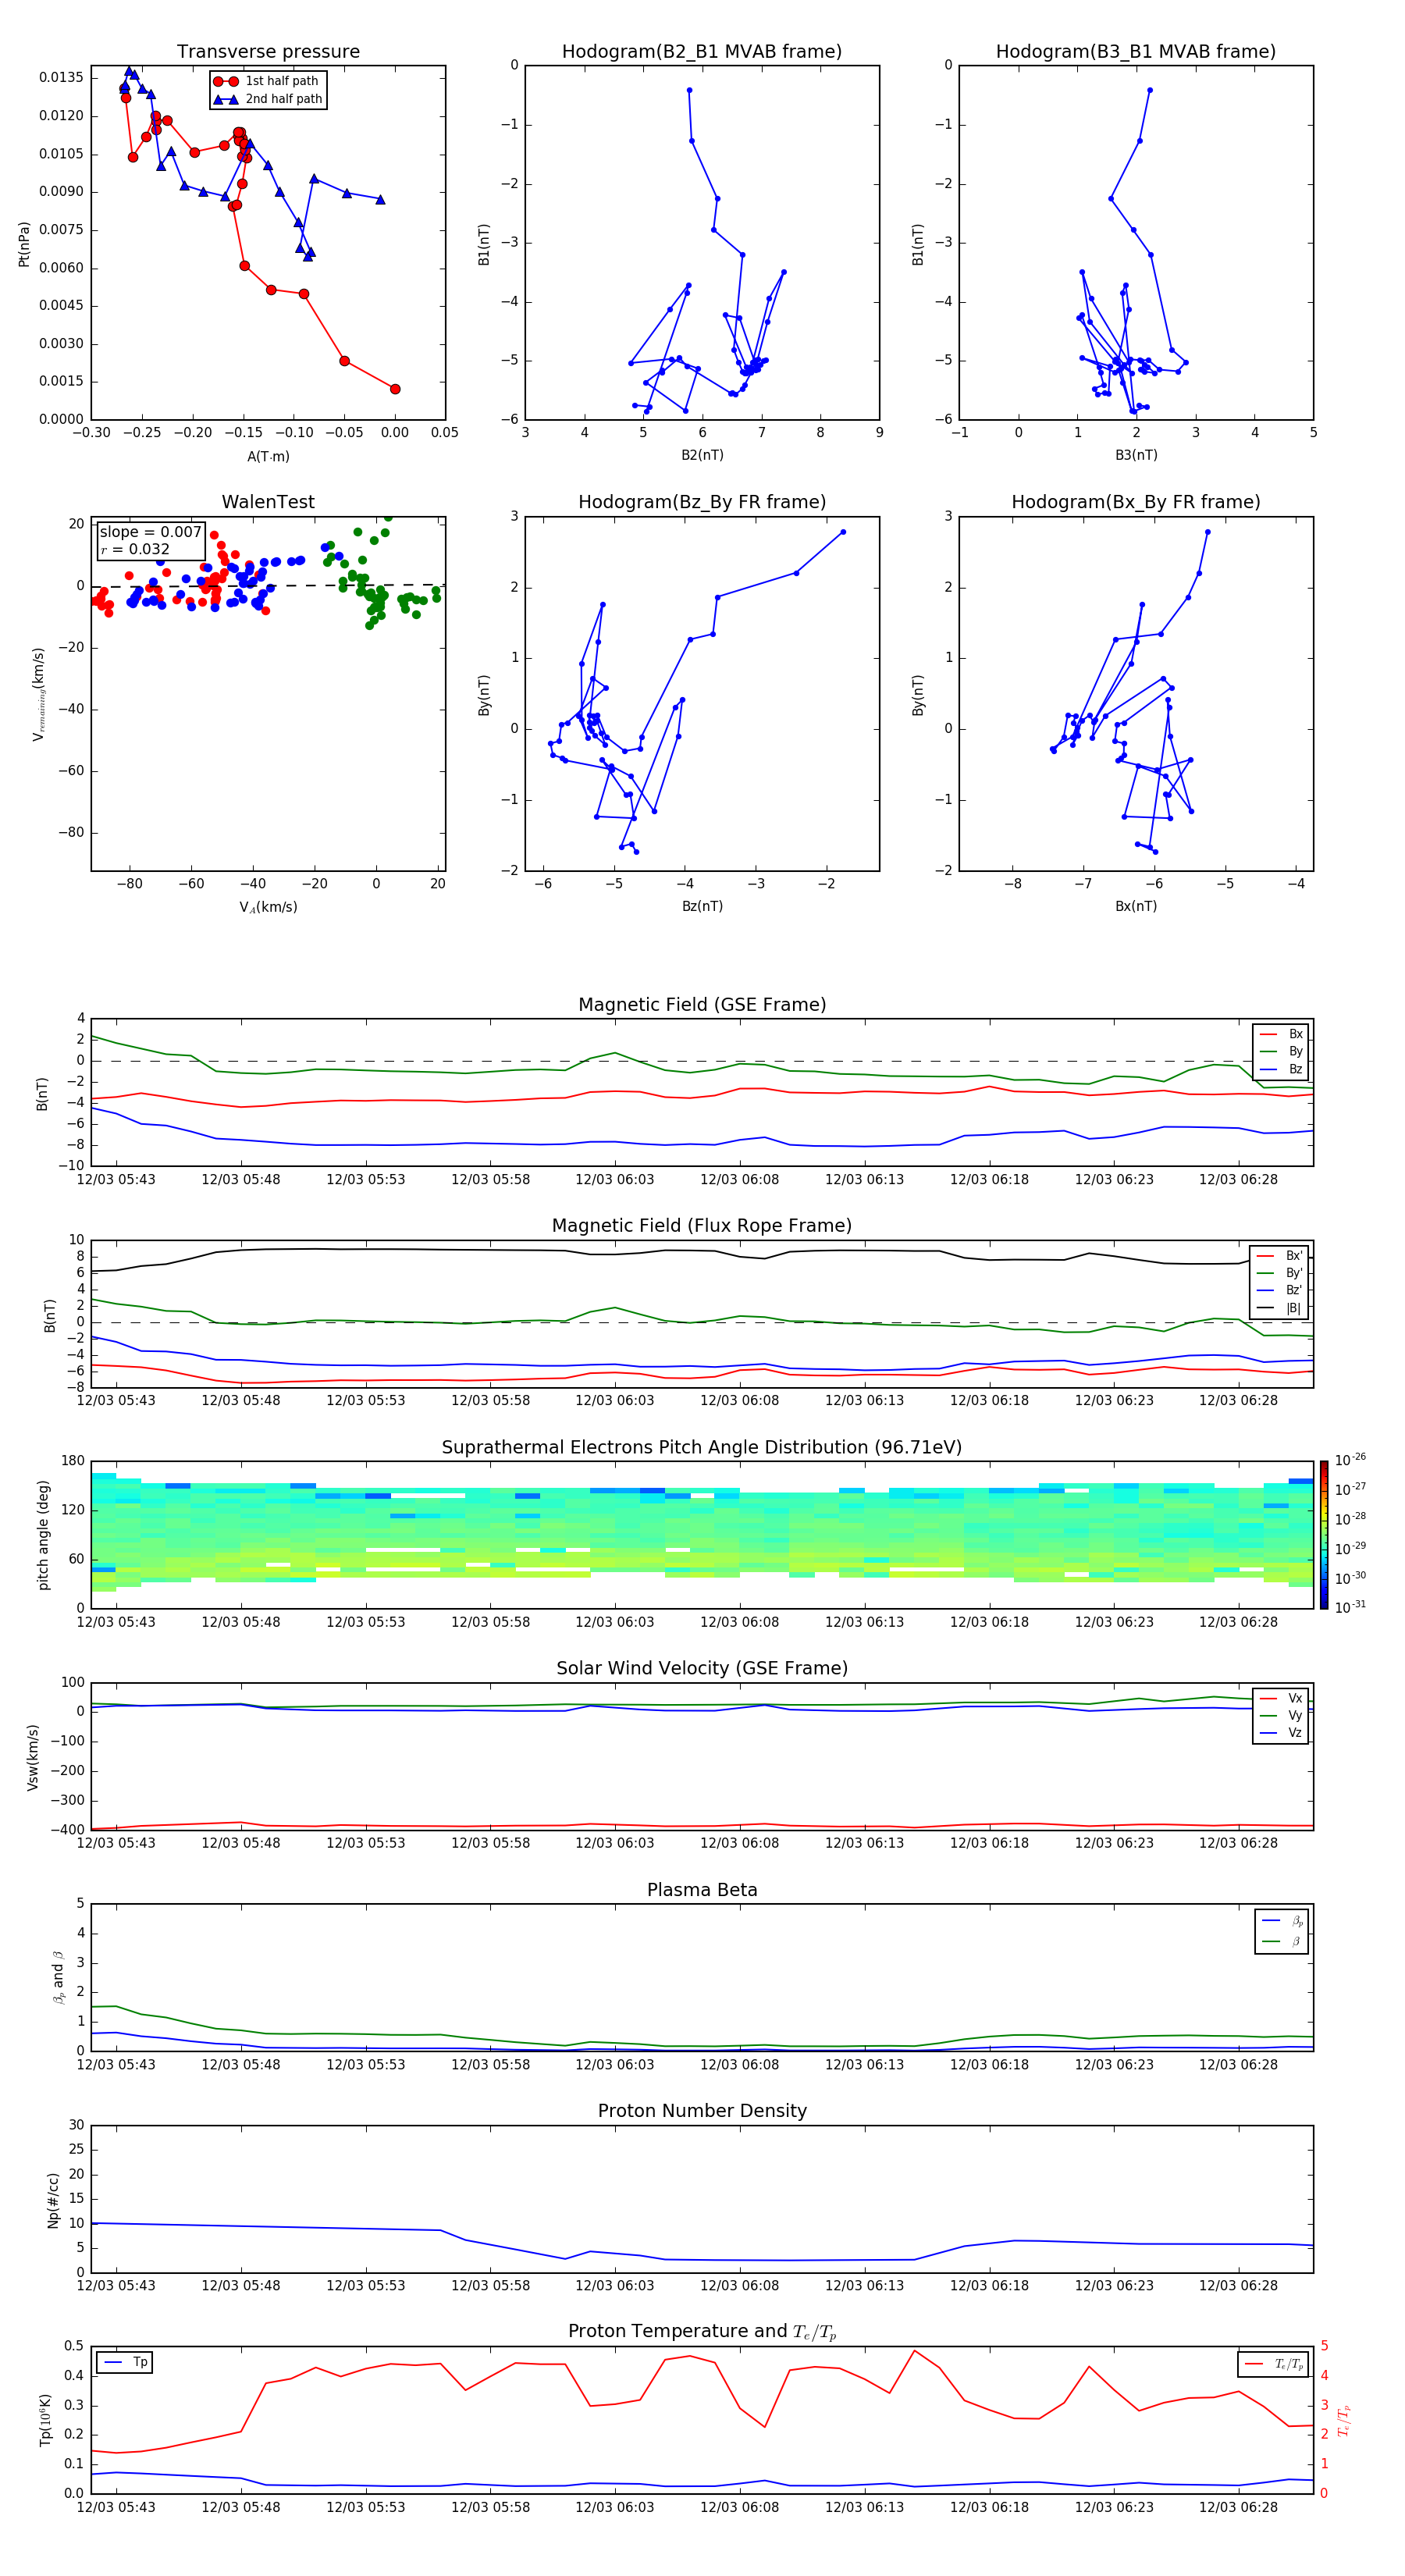
Task: Click the βp legend entry in Plasma Beta
Action: [1282, 1920]
